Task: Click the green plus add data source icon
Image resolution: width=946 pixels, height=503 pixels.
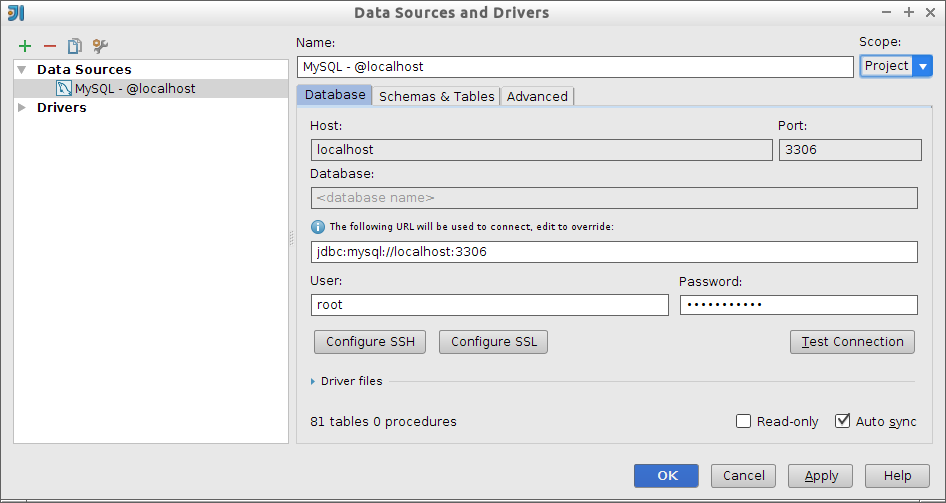Action: 25,46
